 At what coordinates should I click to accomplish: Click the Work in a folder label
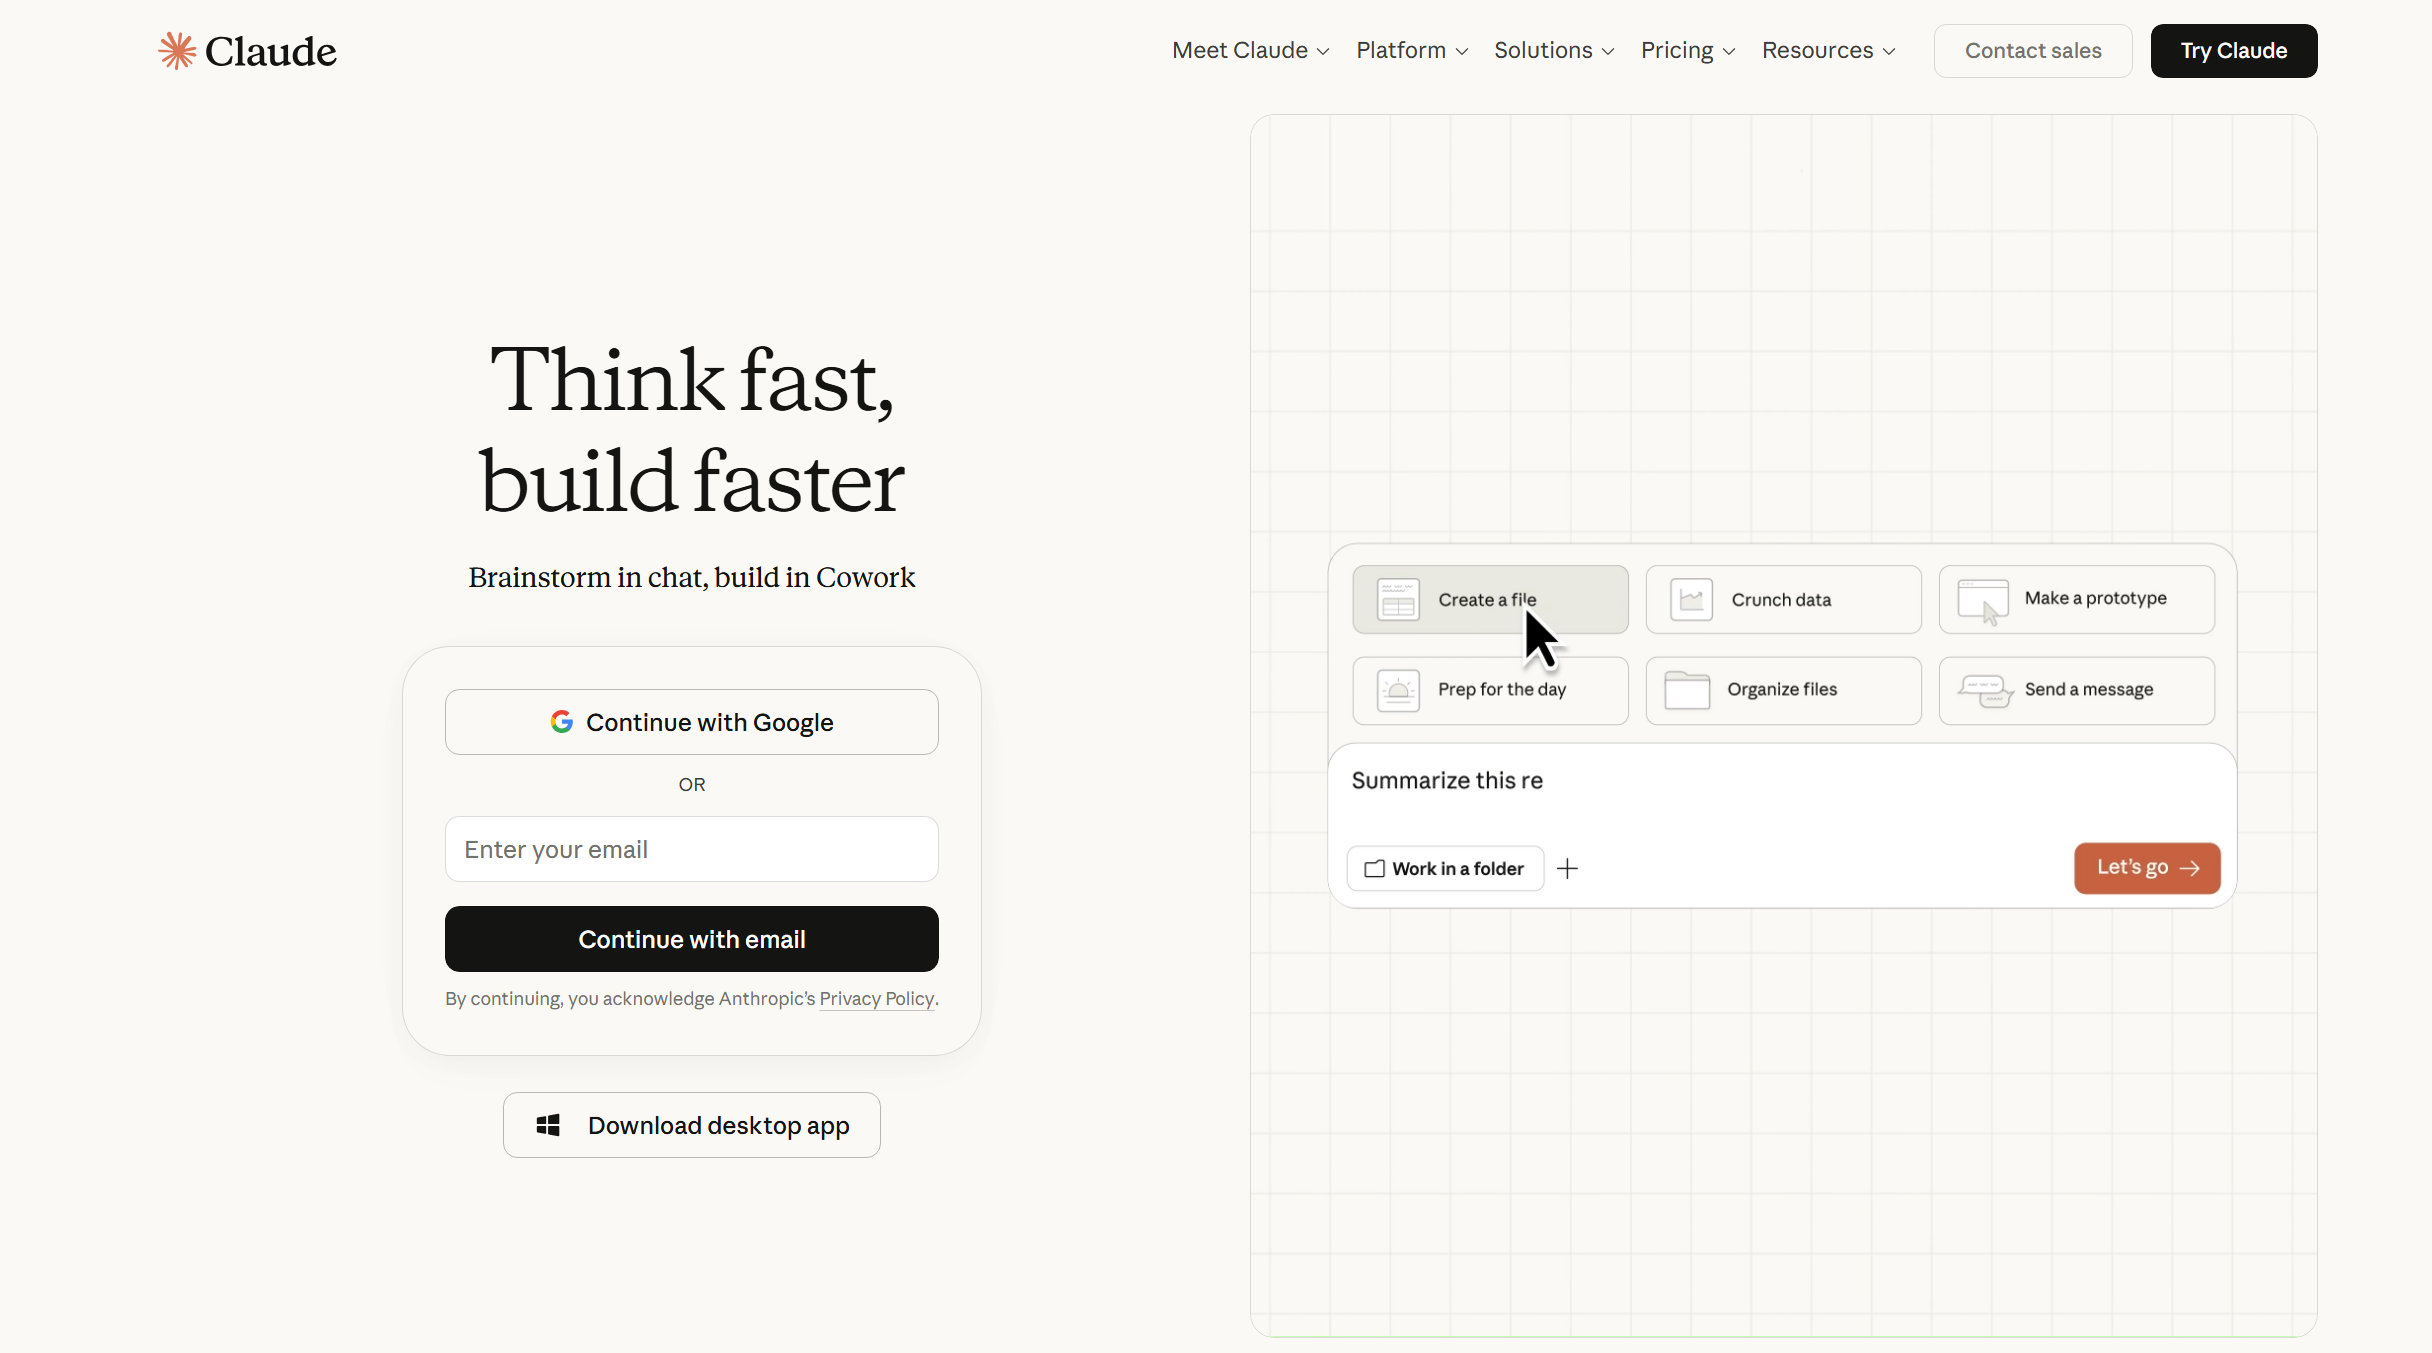(x=1457, y=868)
